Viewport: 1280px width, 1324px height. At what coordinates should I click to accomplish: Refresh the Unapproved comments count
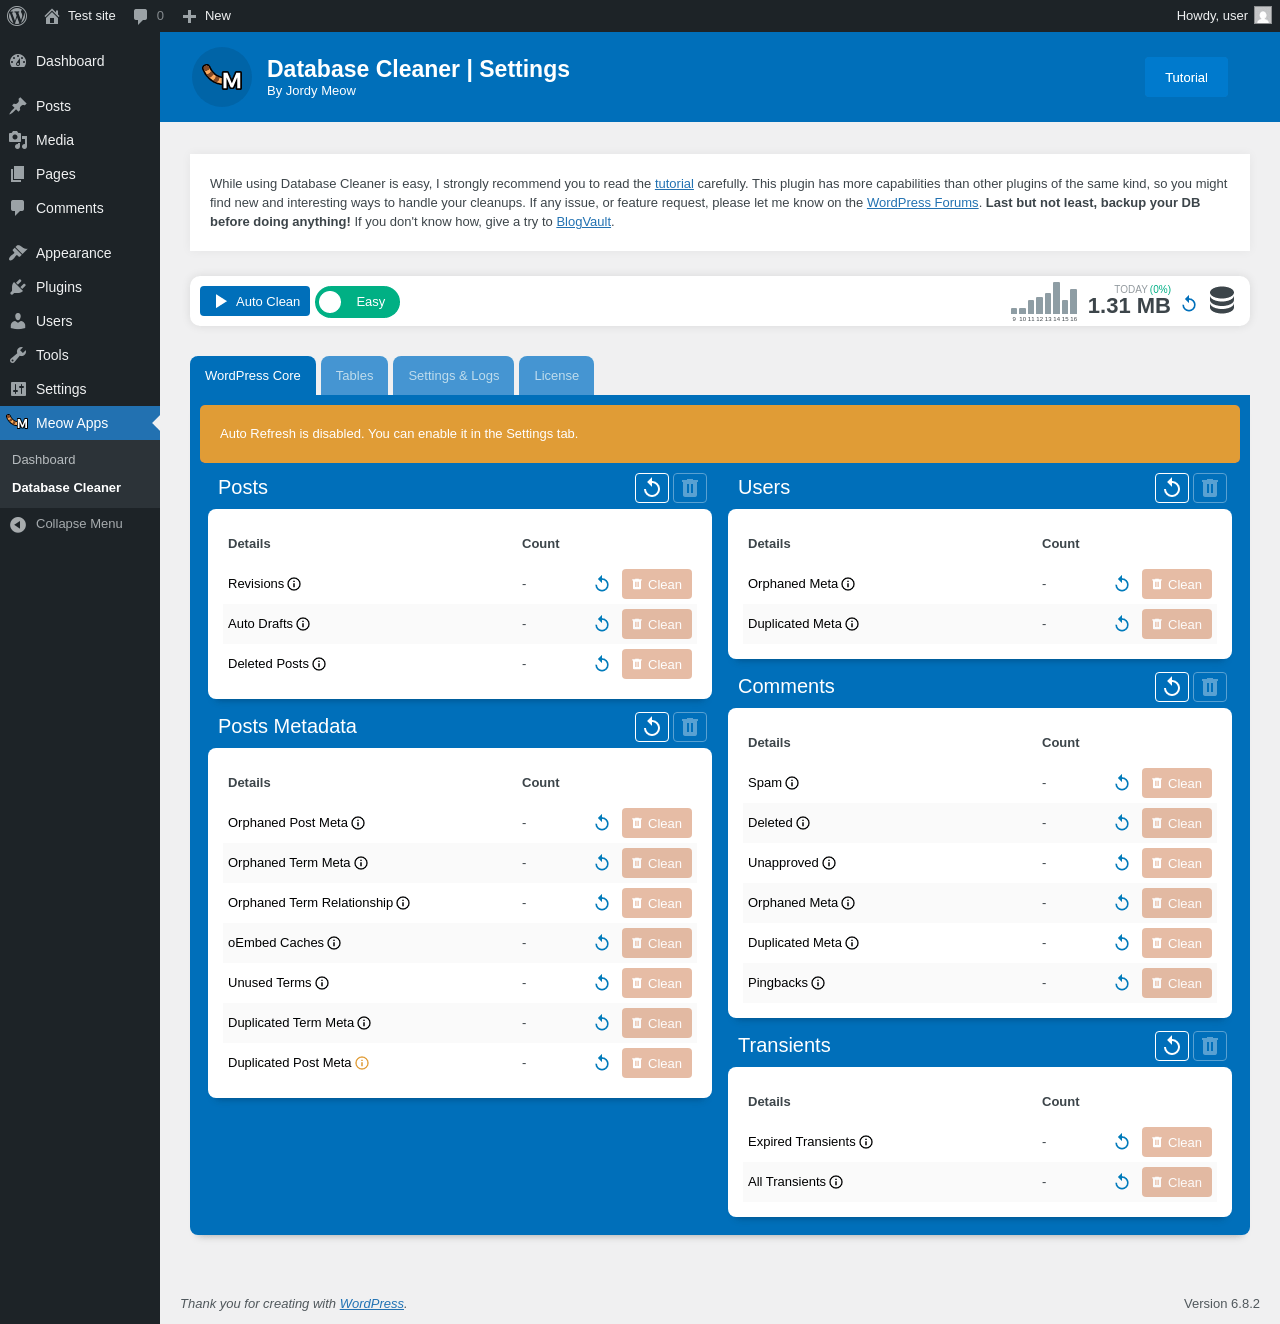point(1122,863)
